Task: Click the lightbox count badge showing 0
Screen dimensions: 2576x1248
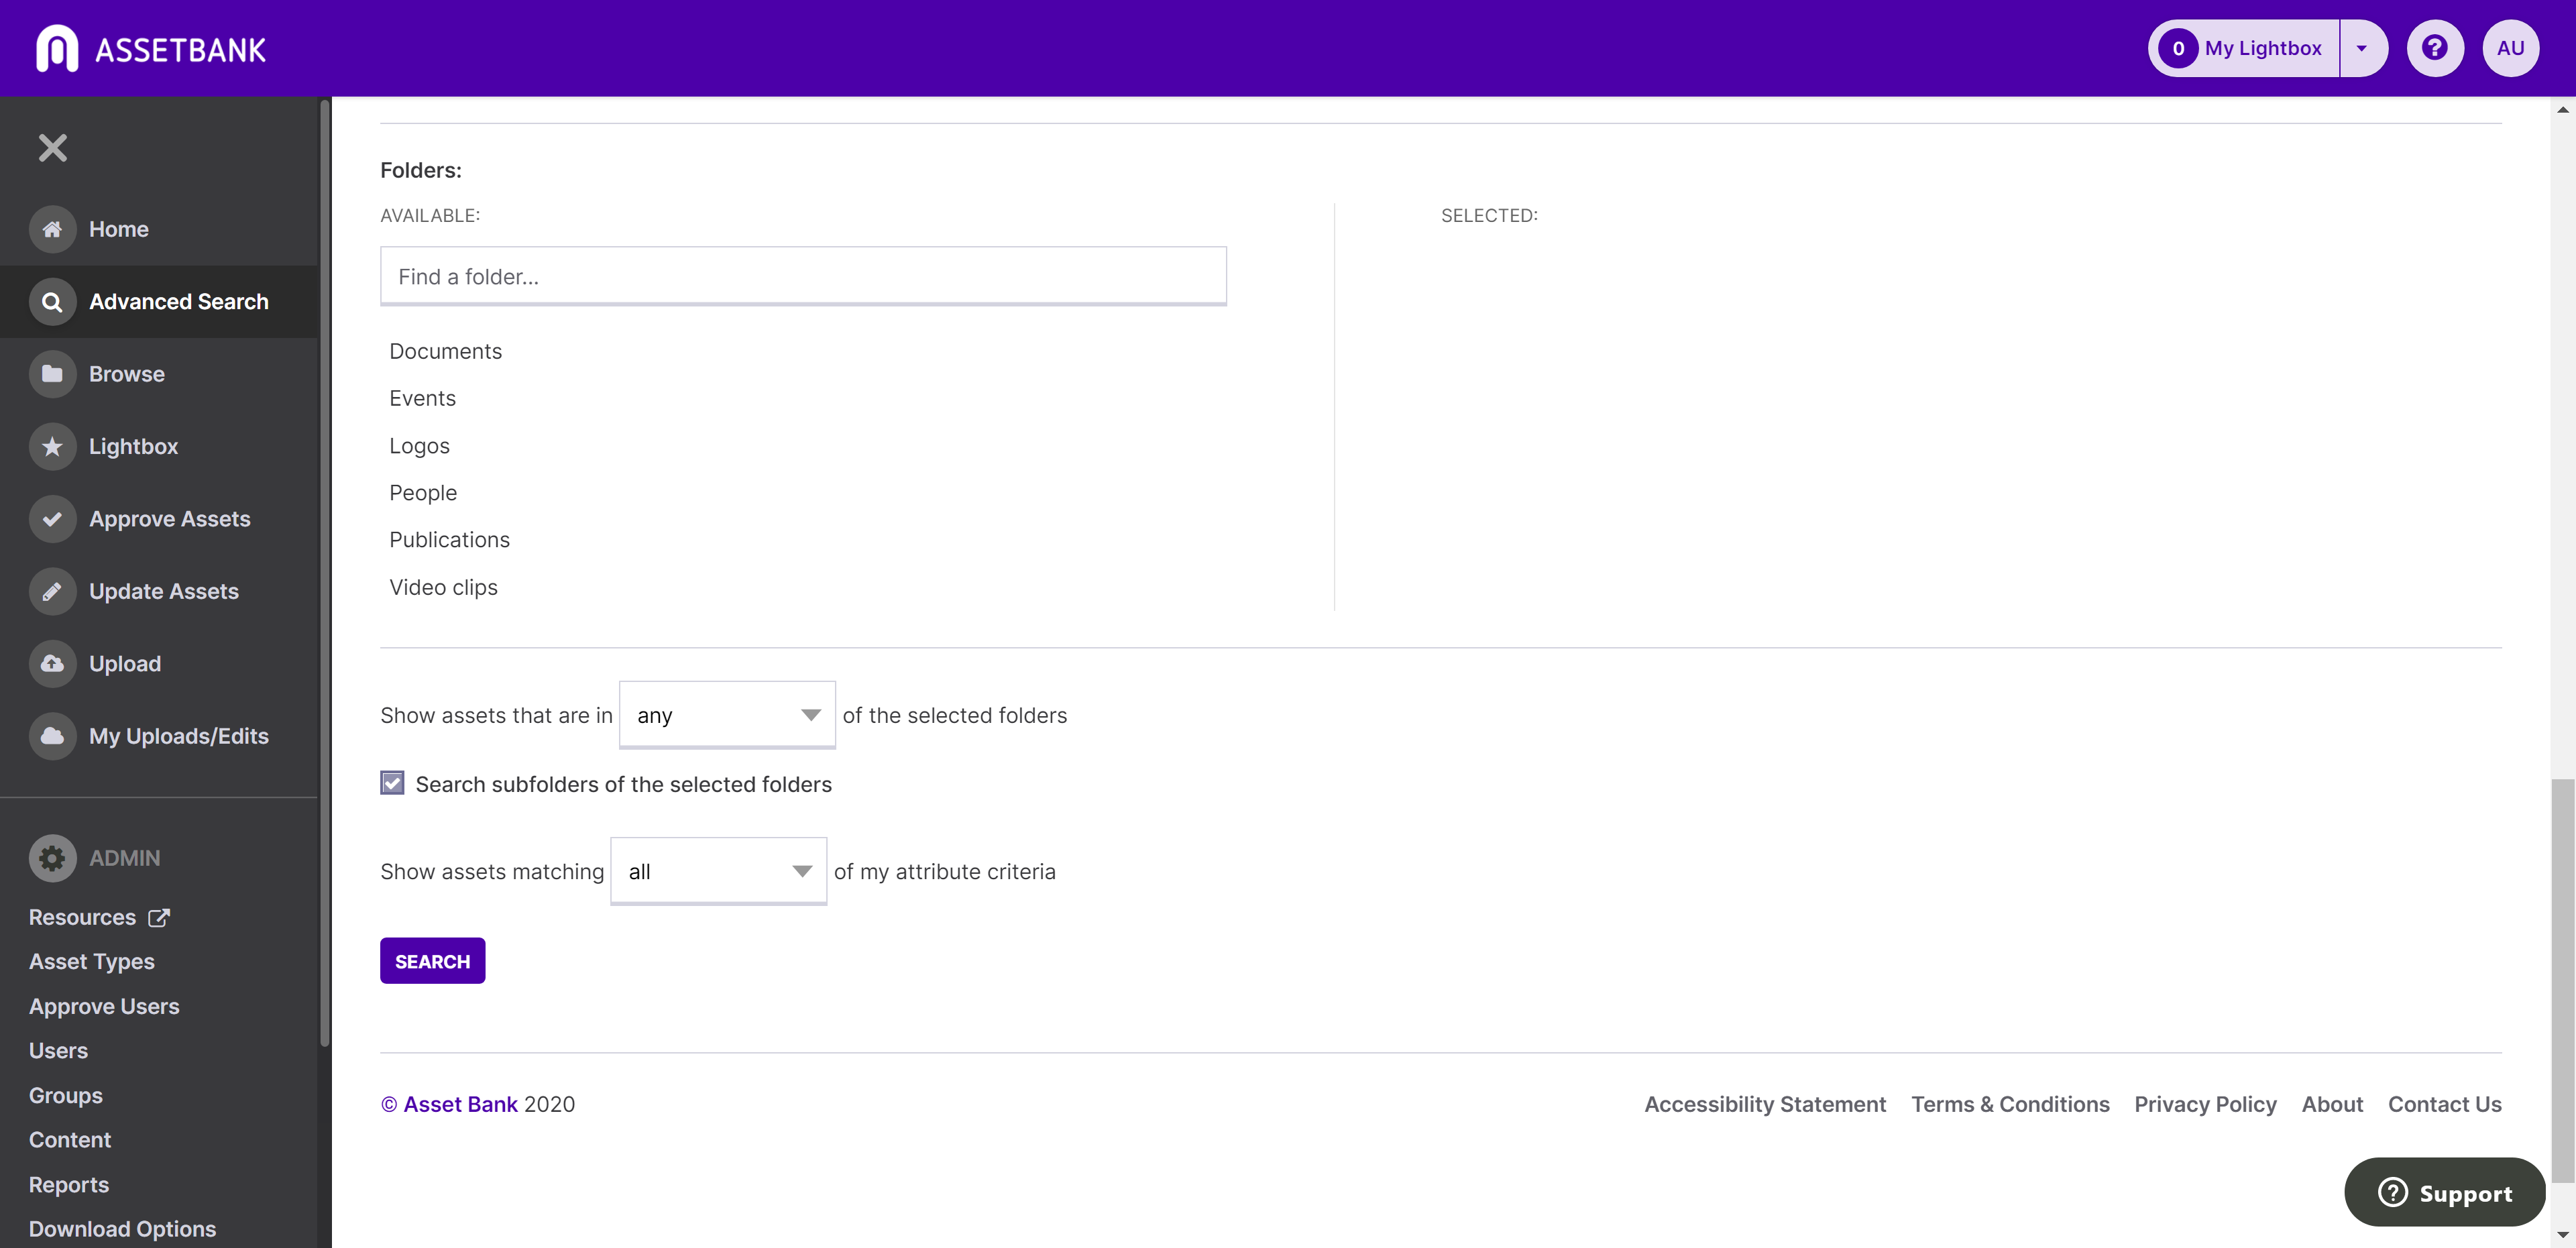Action: pyautogui.click(x=2178, y=48)
